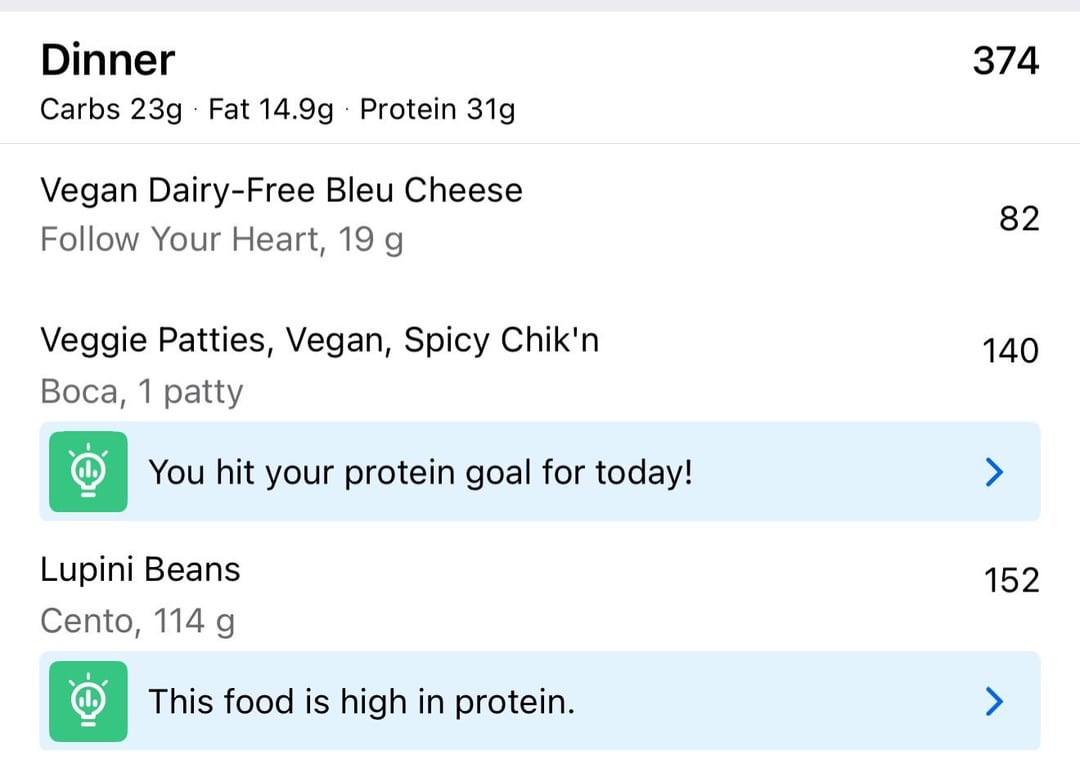Select the Fat 14.9g macro label

[x=271, y=109]
